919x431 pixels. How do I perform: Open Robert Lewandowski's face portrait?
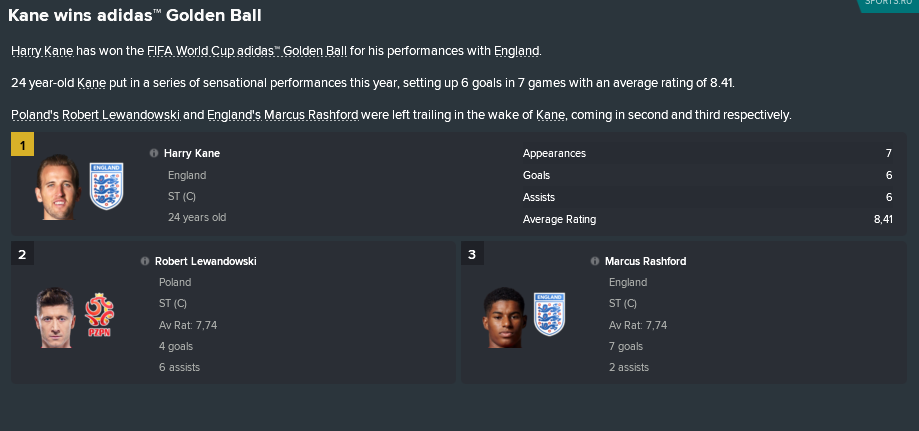(x=54, y=317)
